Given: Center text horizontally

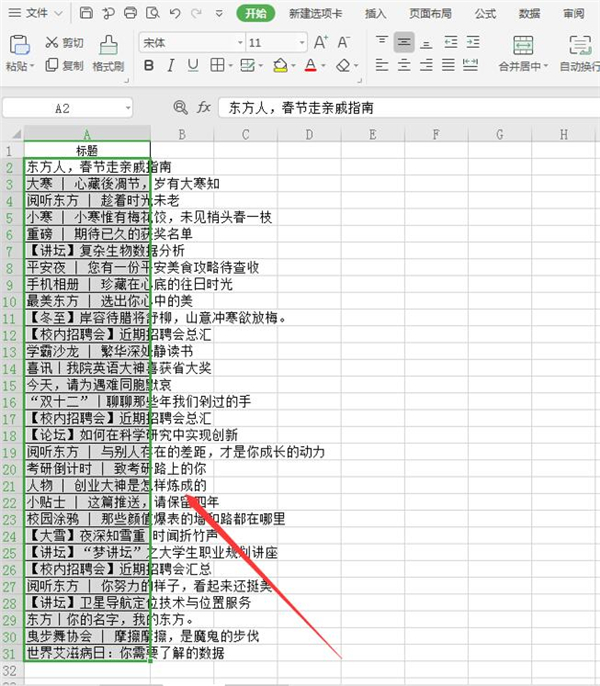Looking at the screenshot, I should [x=404, y=65].
